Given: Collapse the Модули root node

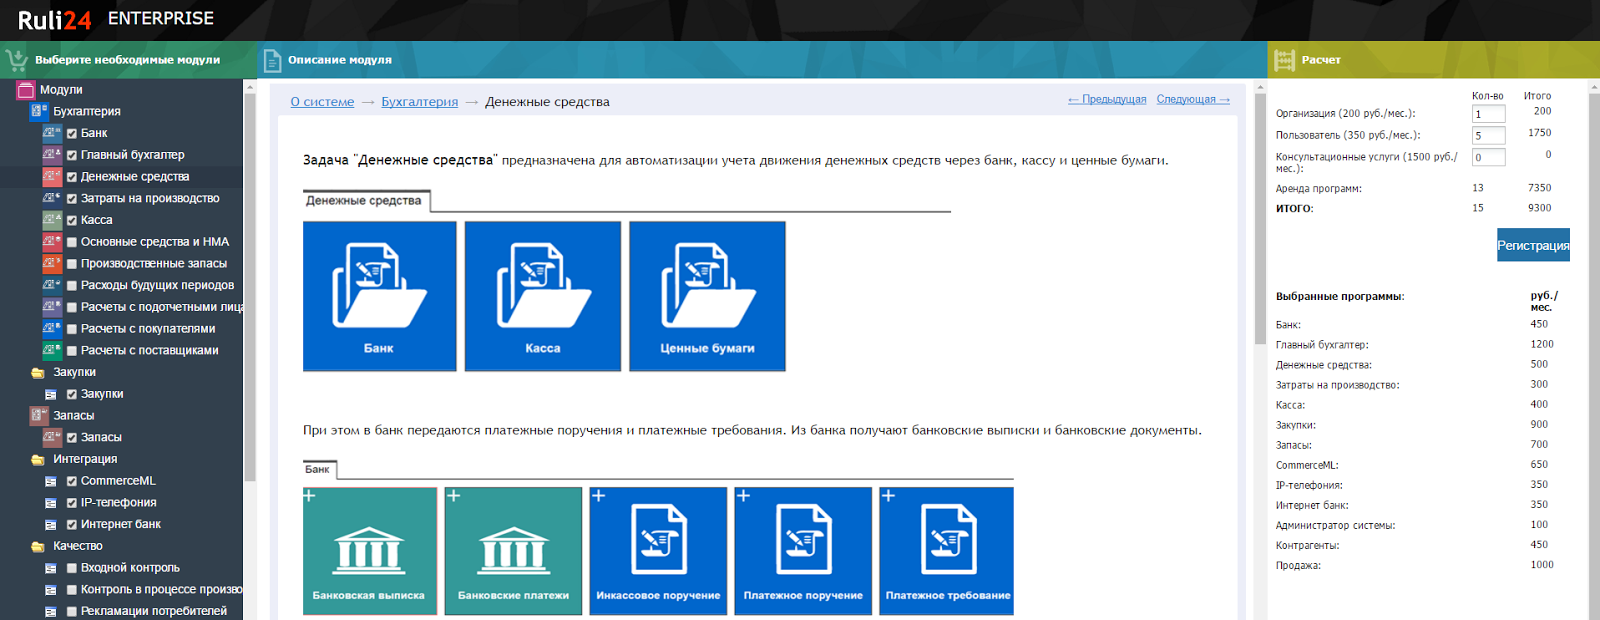Looking at the screenshot, I should 61,90.
